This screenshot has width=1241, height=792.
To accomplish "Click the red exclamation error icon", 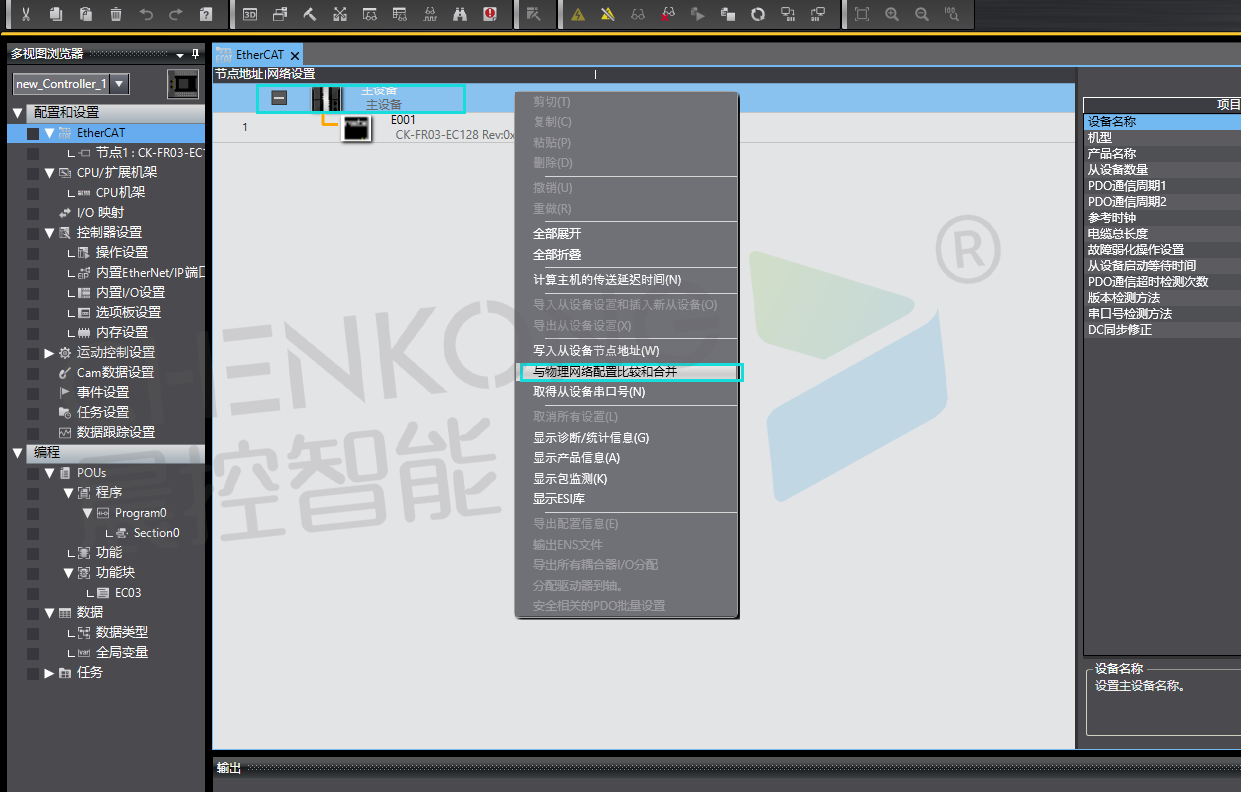I will click(490, 14).
